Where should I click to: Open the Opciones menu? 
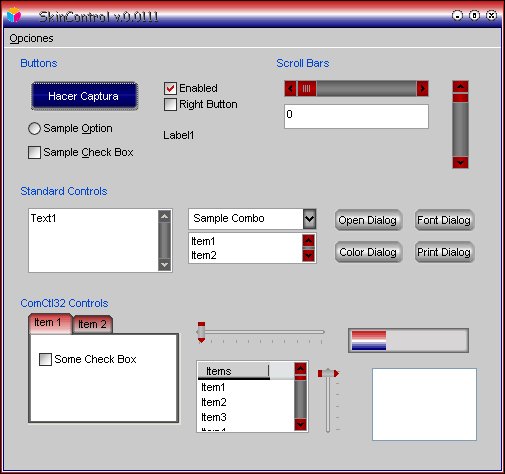pyautogui.click(x=31, y=38)
